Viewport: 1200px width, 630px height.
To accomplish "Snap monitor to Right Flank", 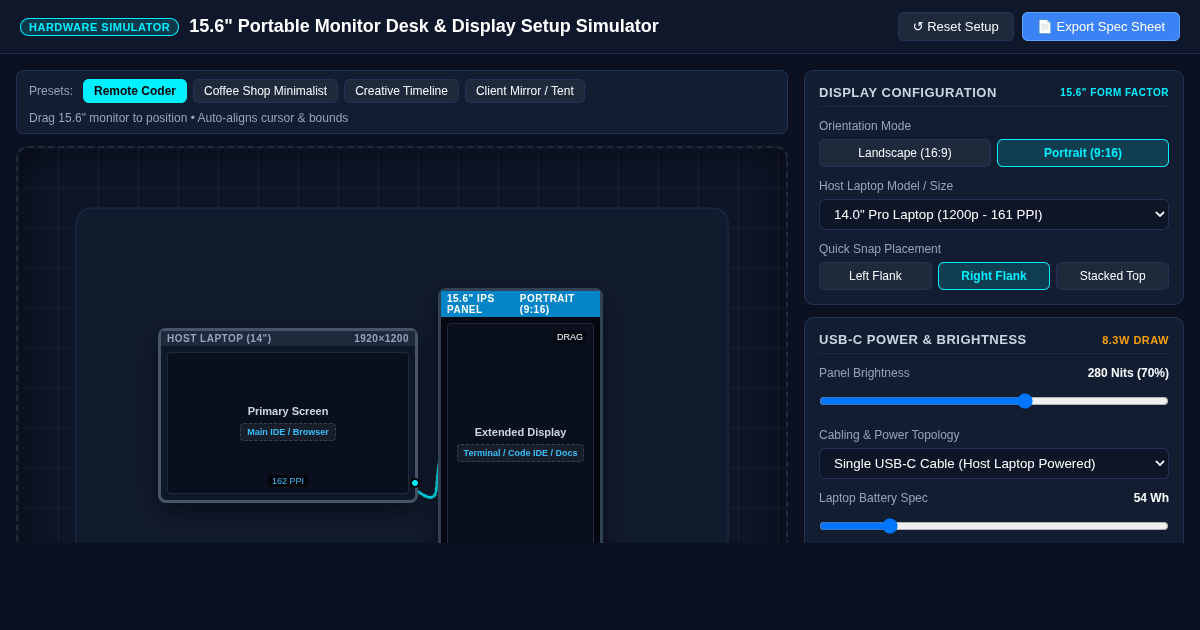I will [x=994, y=276].
